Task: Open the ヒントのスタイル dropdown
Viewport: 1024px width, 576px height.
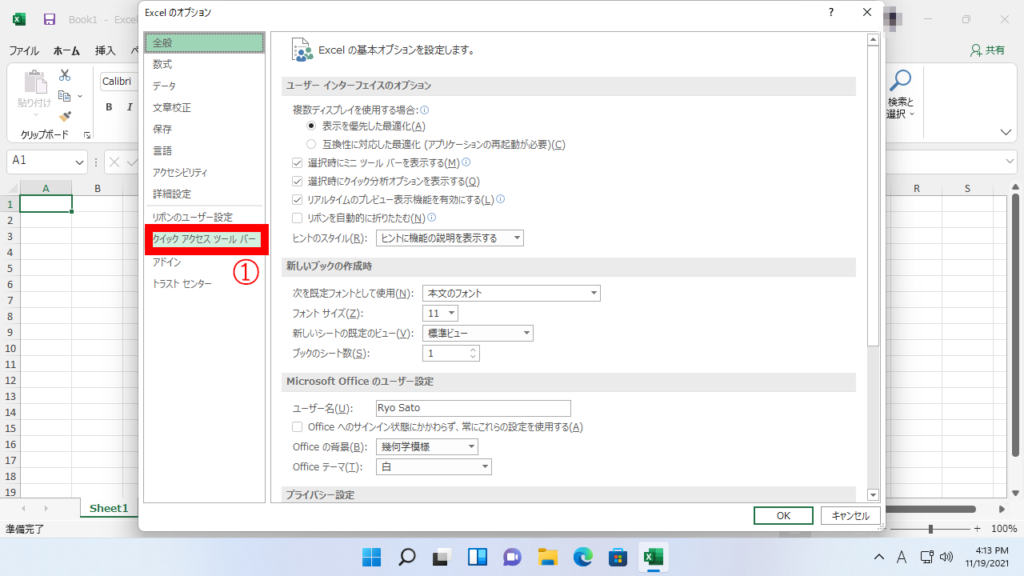Action: [x=450, y=238]
